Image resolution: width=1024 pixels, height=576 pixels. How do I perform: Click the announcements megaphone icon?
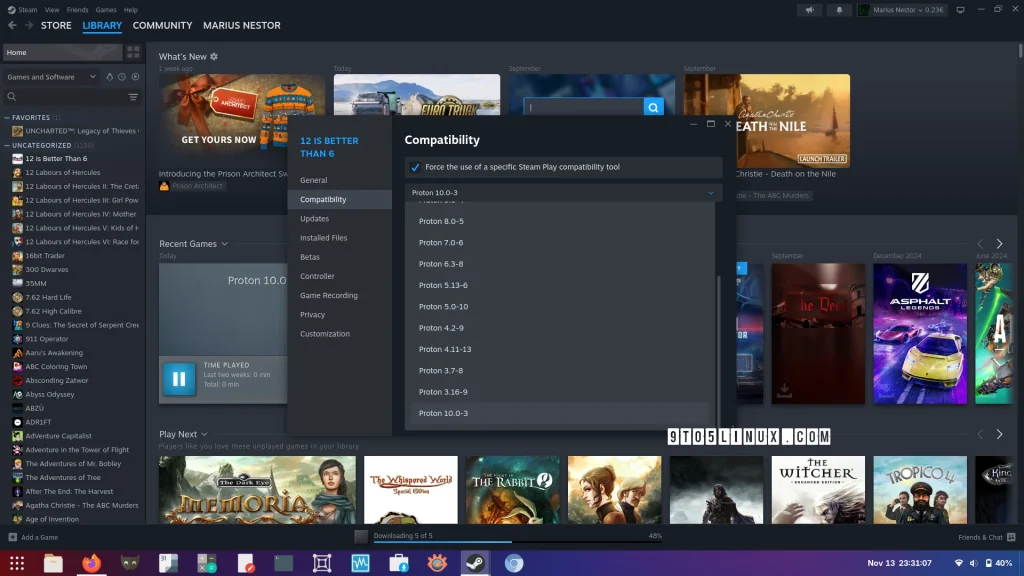pyautogui.click(x=810, y=9)
